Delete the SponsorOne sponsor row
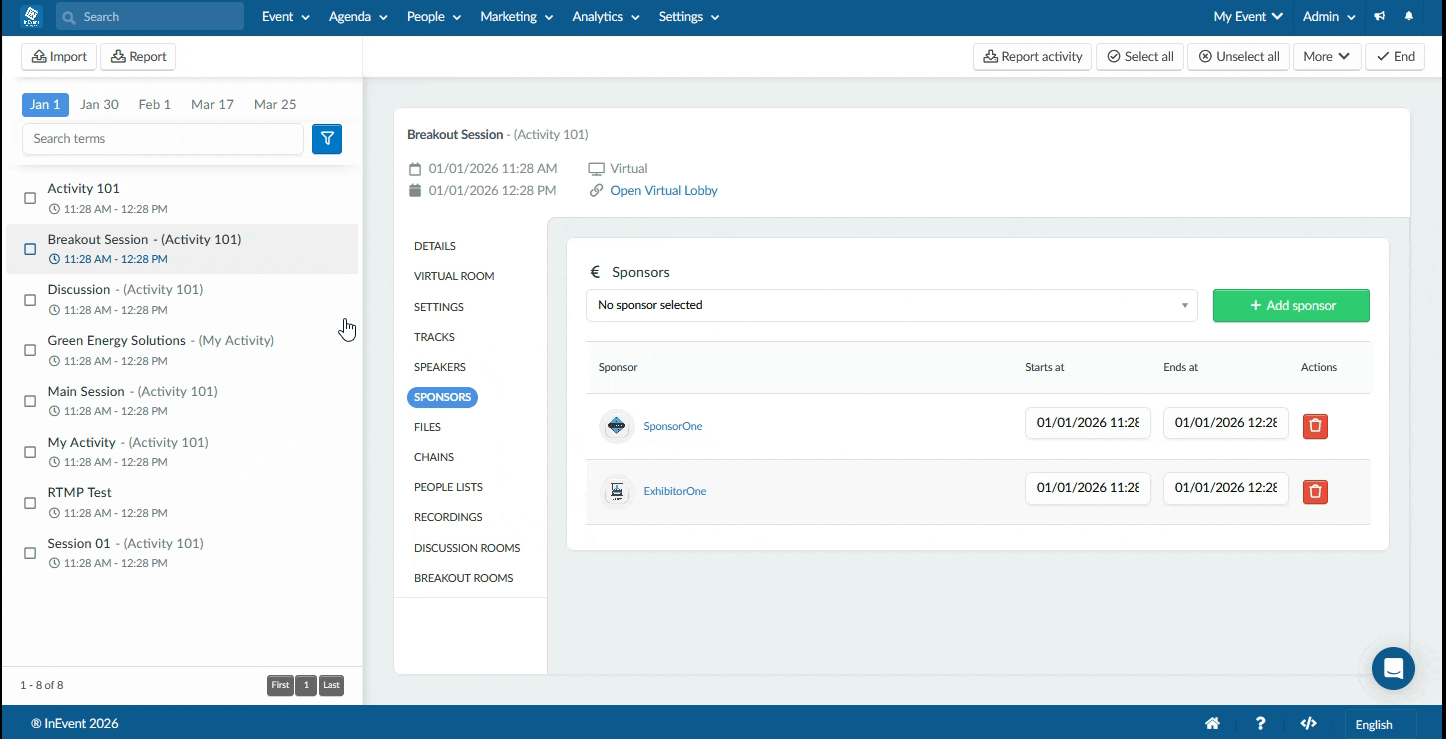Image resolution: width=1446 pixels, height=739 pixels. click(1315, 426)
